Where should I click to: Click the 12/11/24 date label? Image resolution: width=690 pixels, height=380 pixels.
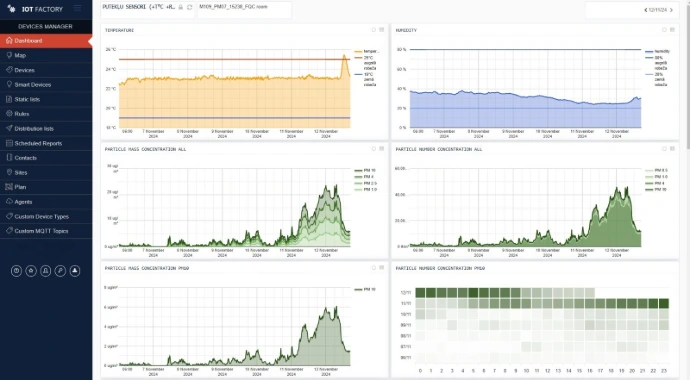click(x=658, y=10)
